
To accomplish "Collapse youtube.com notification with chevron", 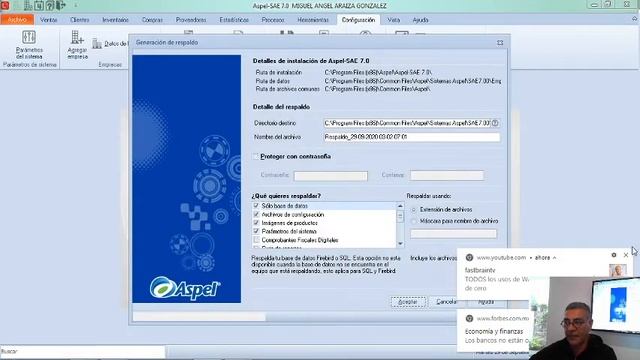I will 554,258.
